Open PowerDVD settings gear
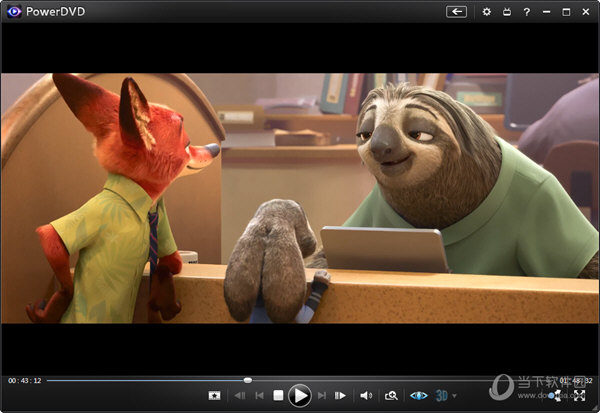This screenshot has width=600, height=413. click(x=486, y=12)
